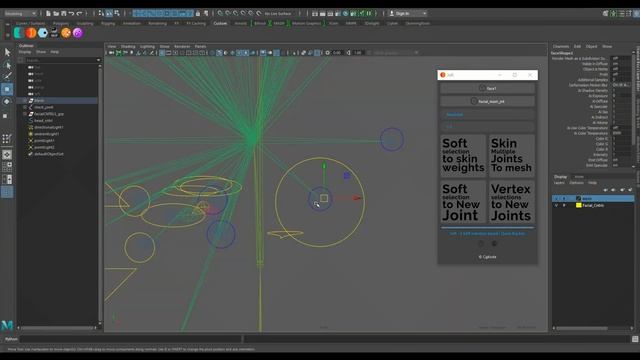
Task: Select the Scale tool in toolbox
Action: point(6,116)
